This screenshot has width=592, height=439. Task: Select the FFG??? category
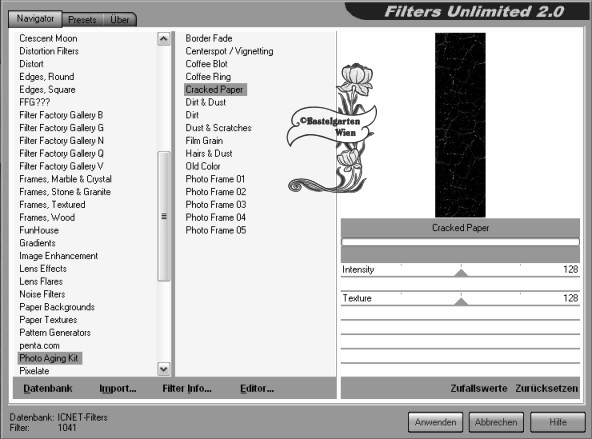(34, 102)
